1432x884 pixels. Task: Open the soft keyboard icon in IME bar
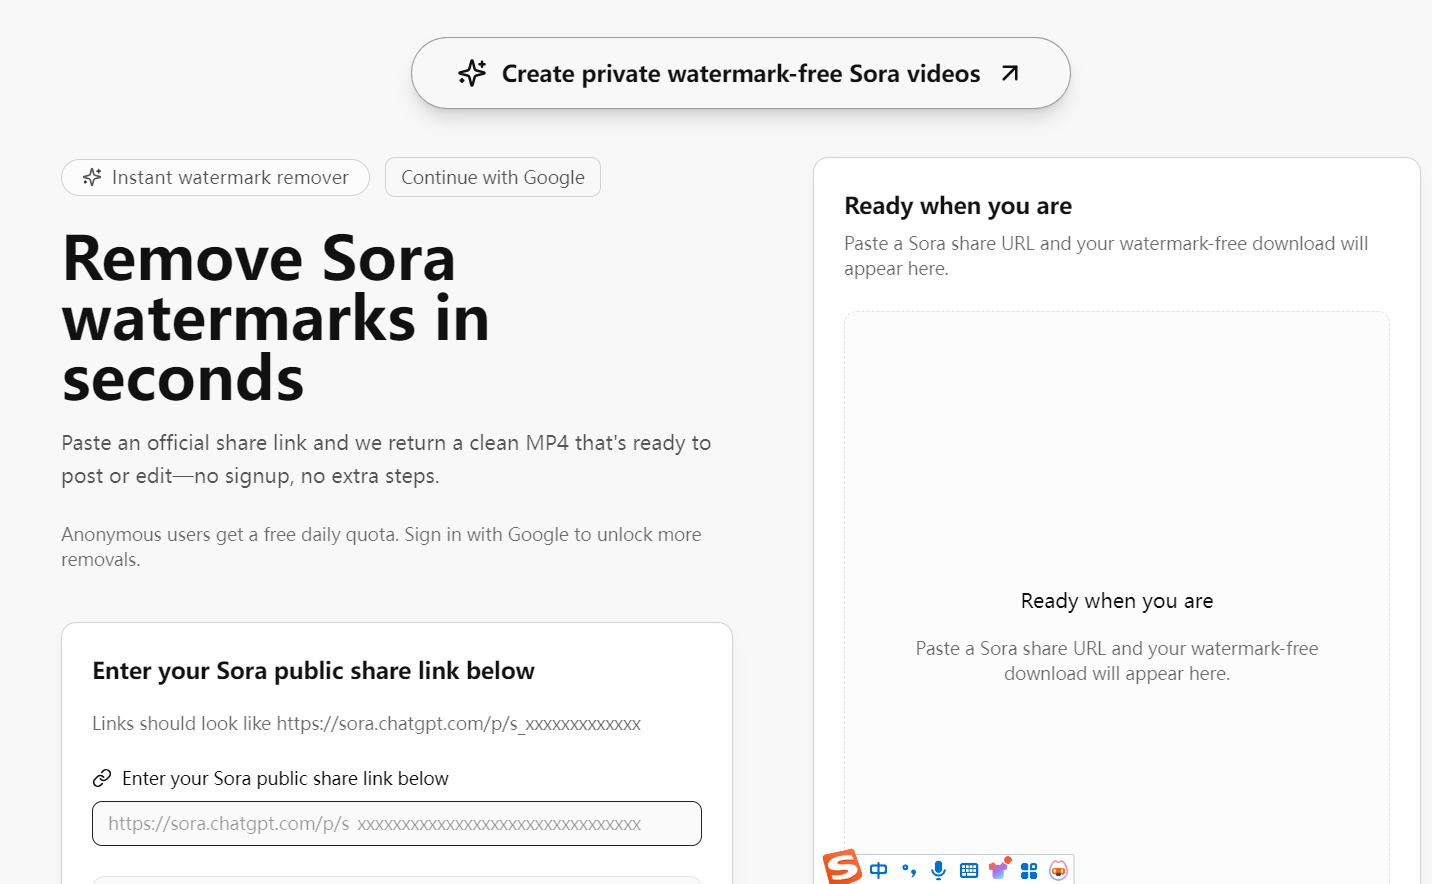(x=968, y=870)
